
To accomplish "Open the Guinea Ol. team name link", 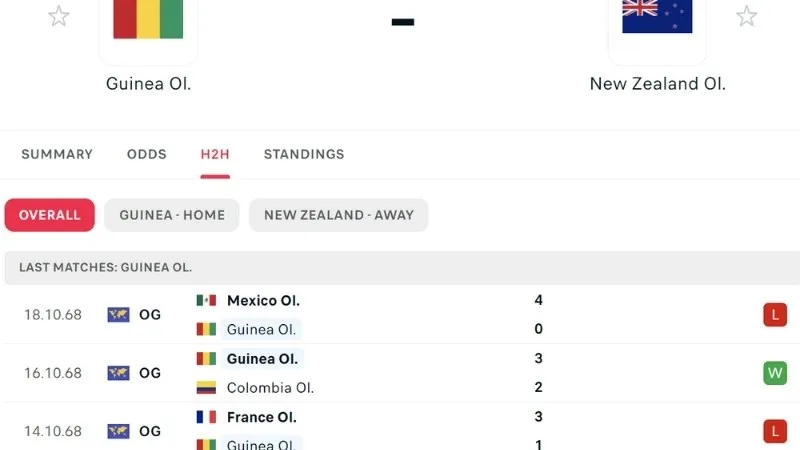I will pos(148,84).
